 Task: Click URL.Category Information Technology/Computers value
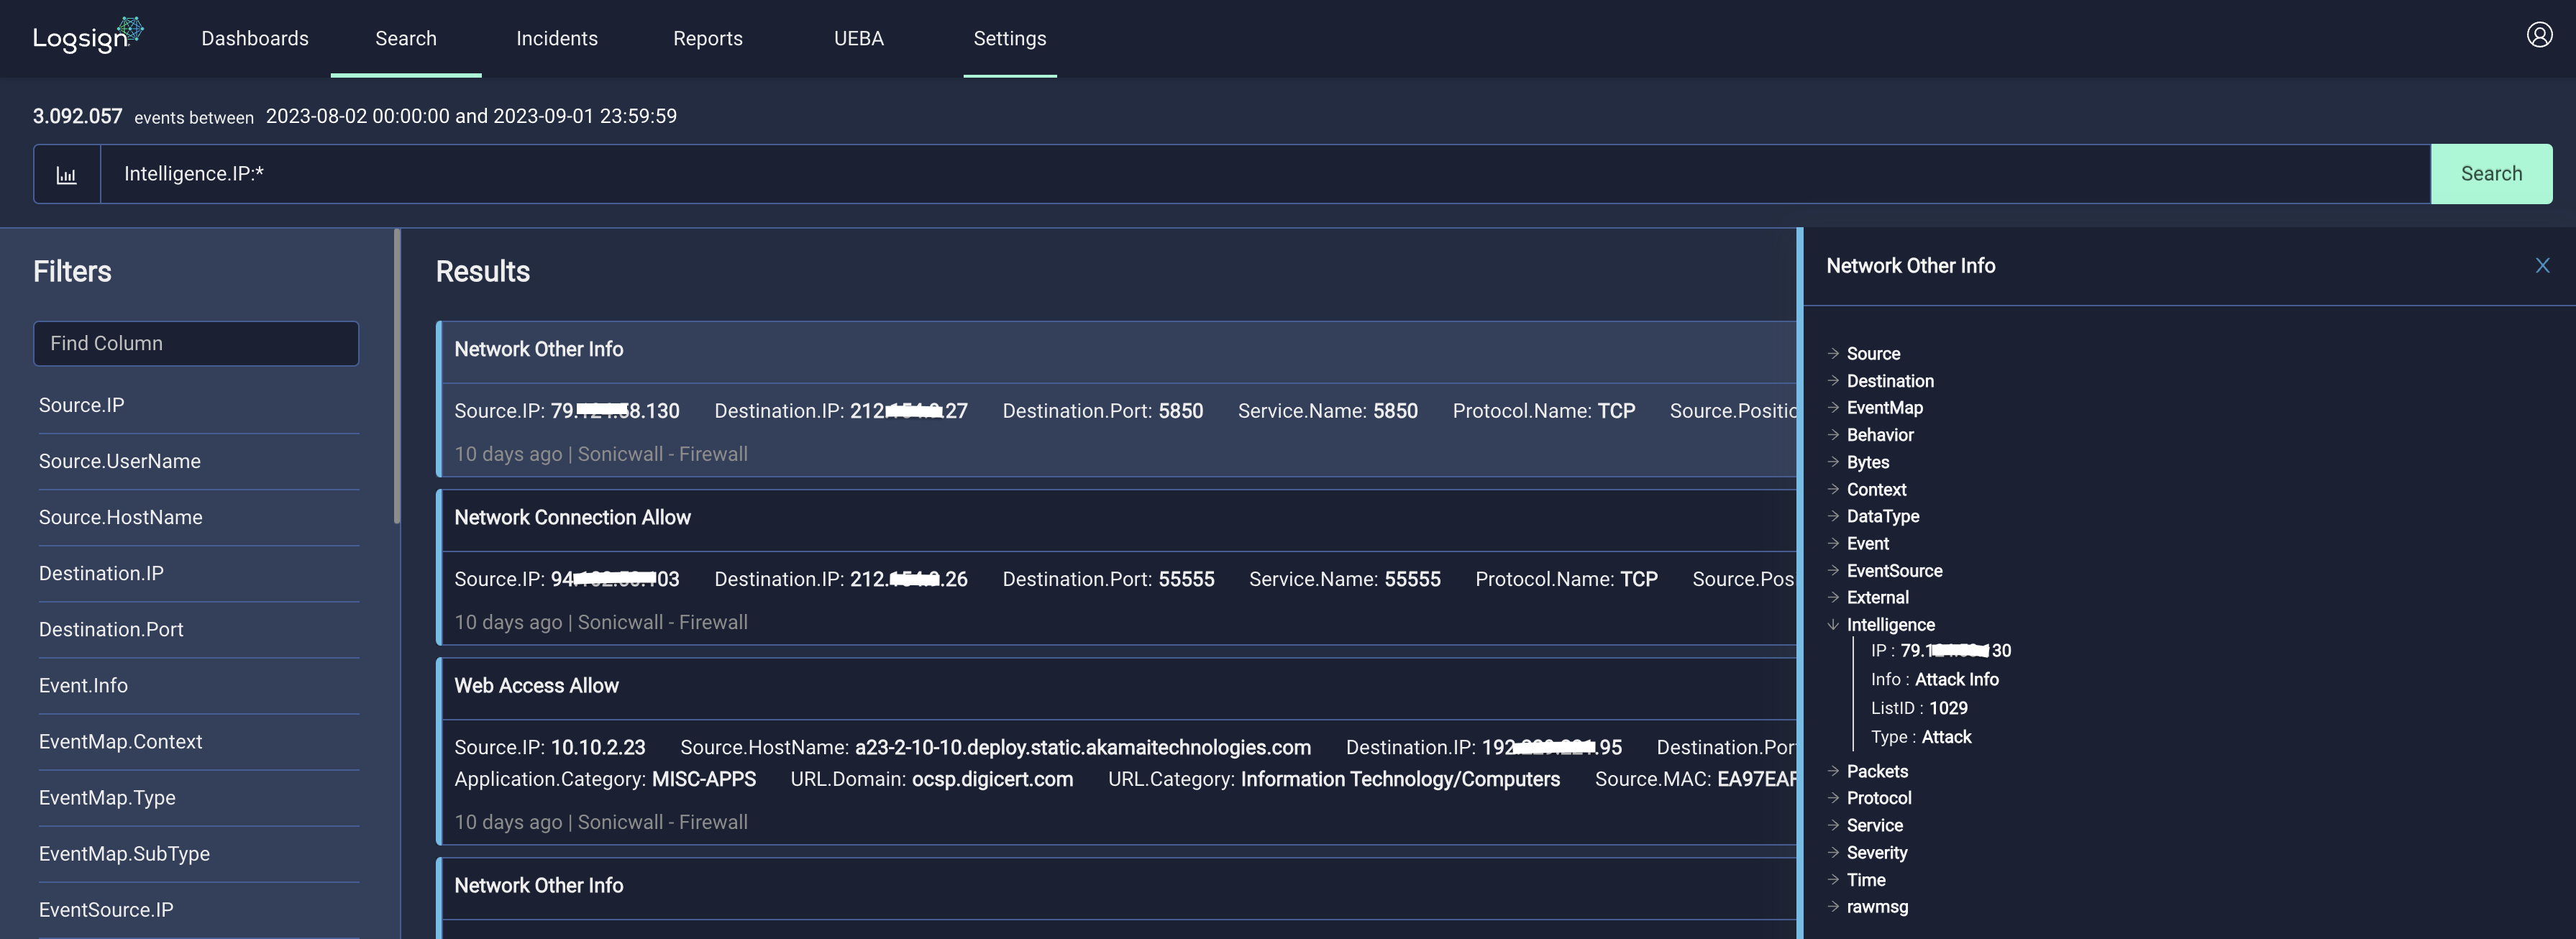1400,779
